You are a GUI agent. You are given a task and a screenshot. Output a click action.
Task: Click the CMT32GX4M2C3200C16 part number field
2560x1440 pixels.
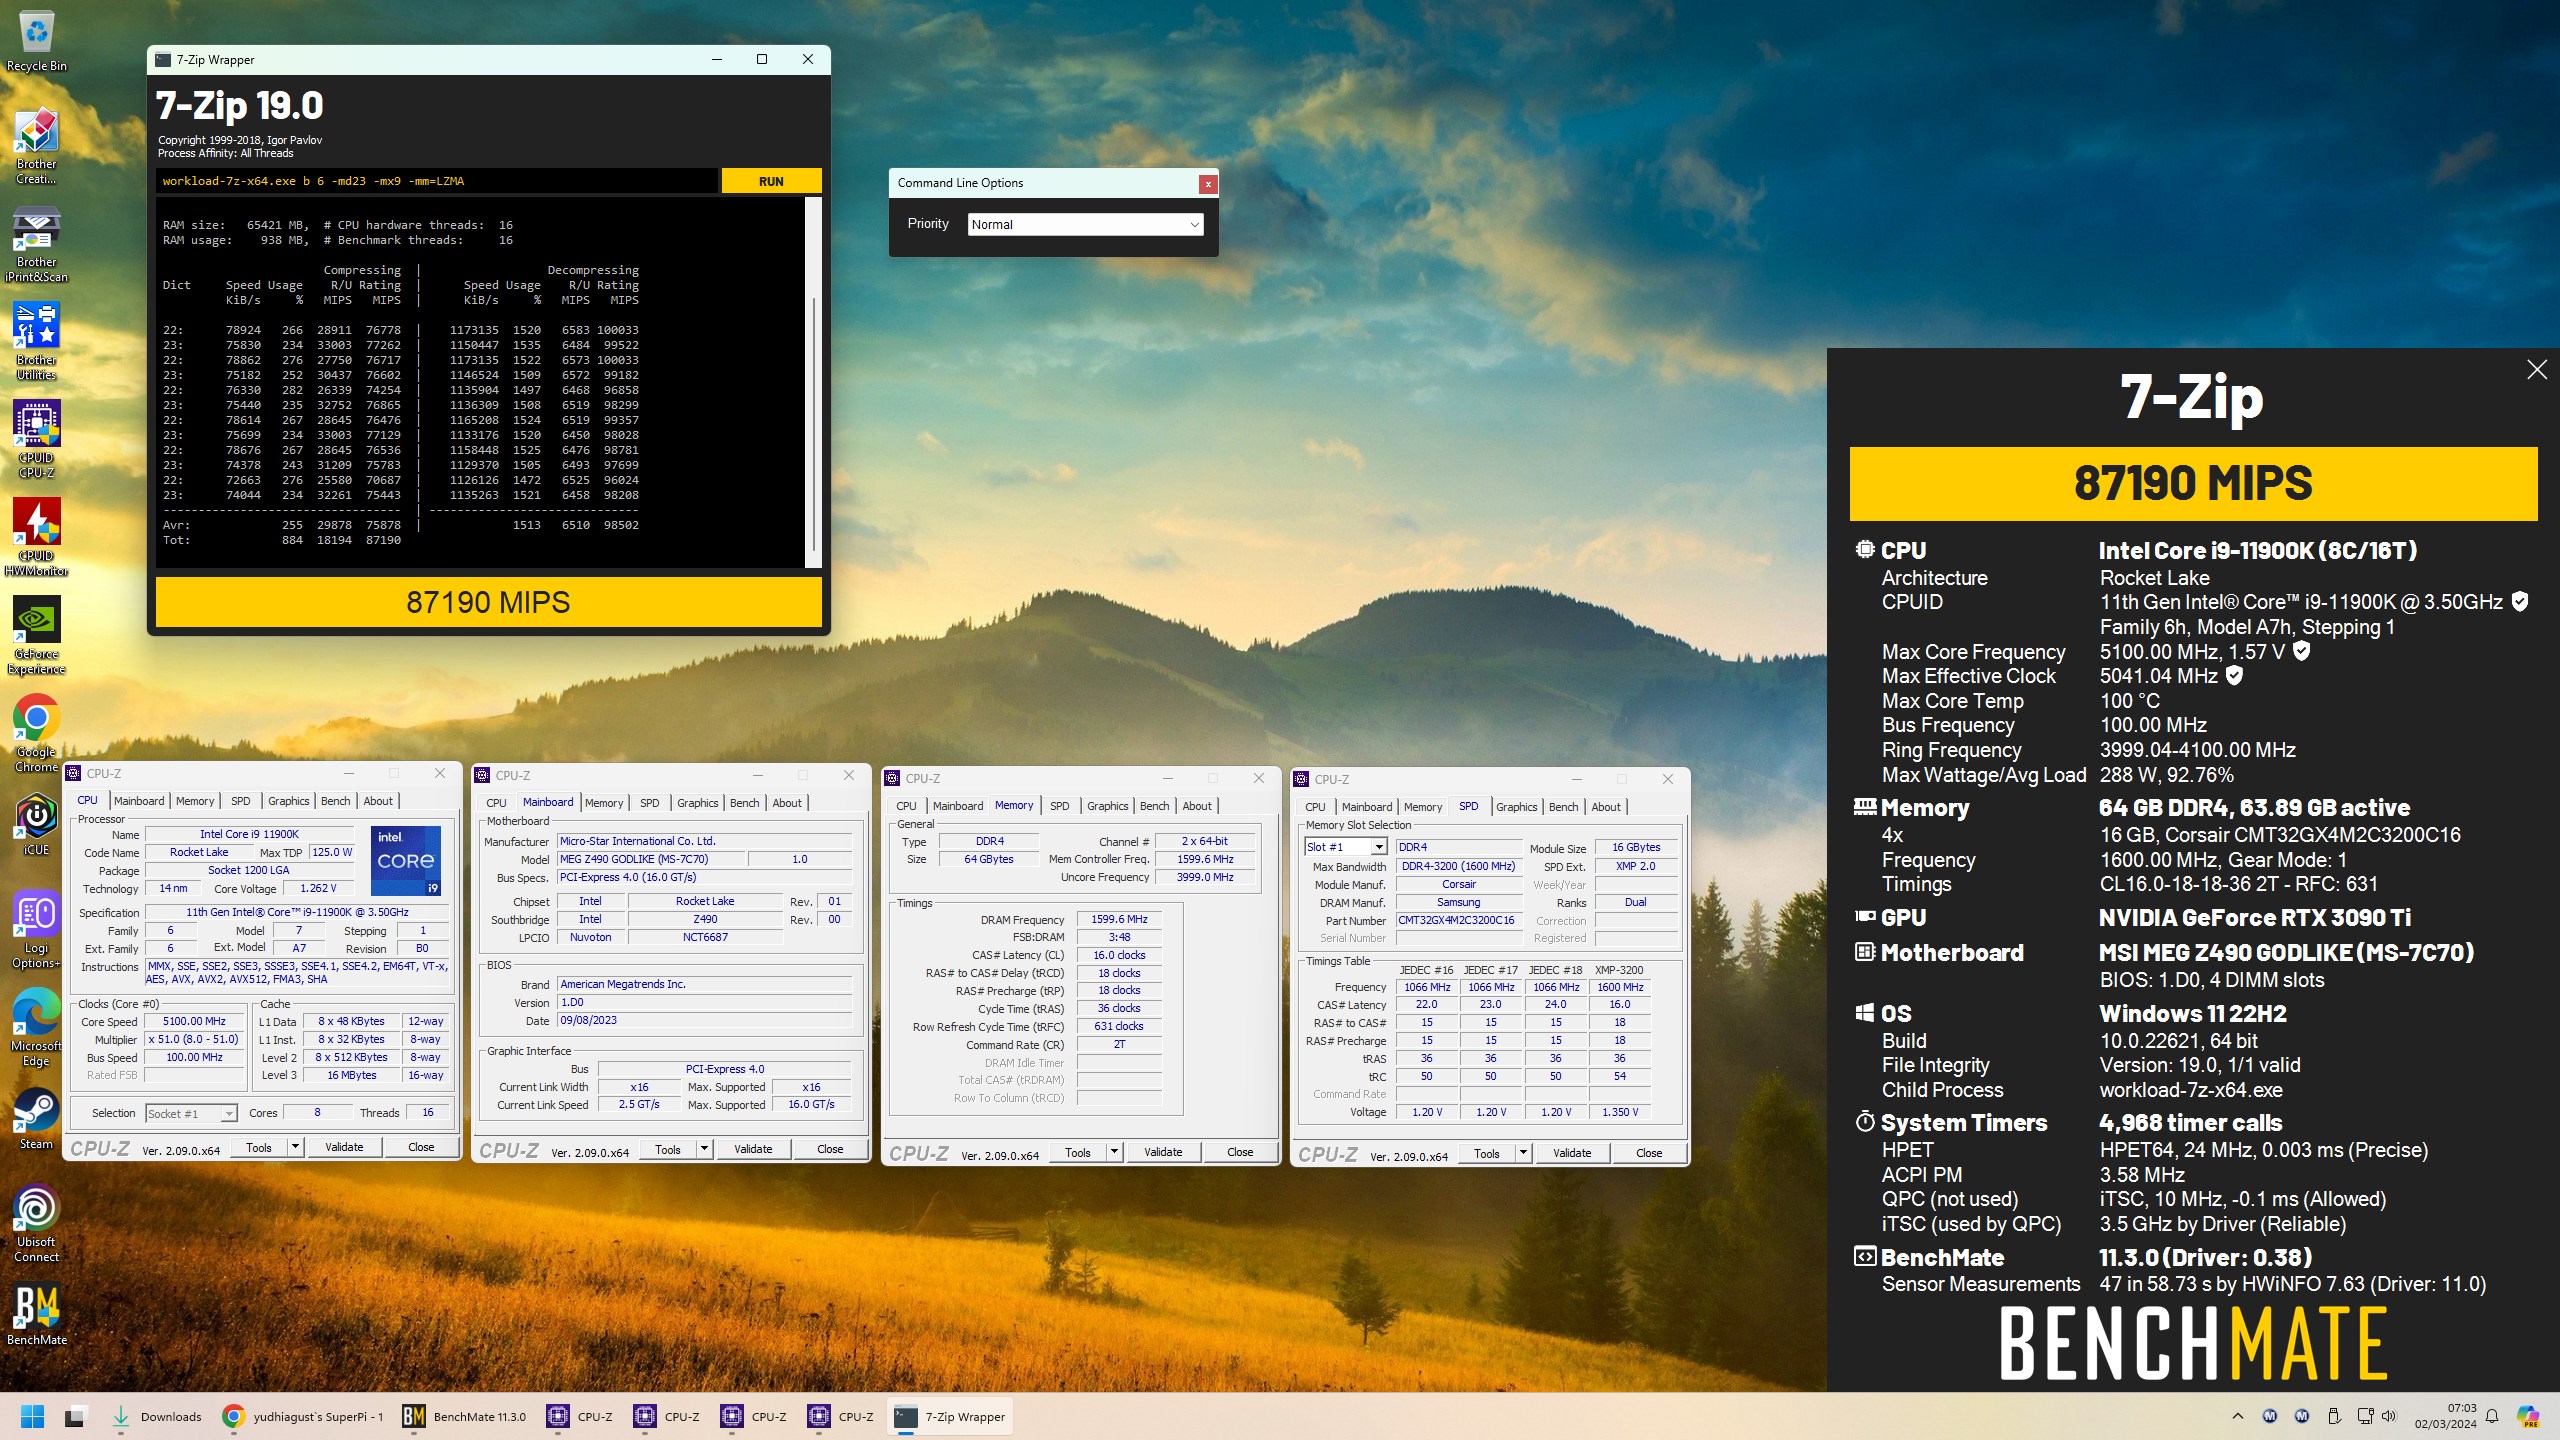1456,920
